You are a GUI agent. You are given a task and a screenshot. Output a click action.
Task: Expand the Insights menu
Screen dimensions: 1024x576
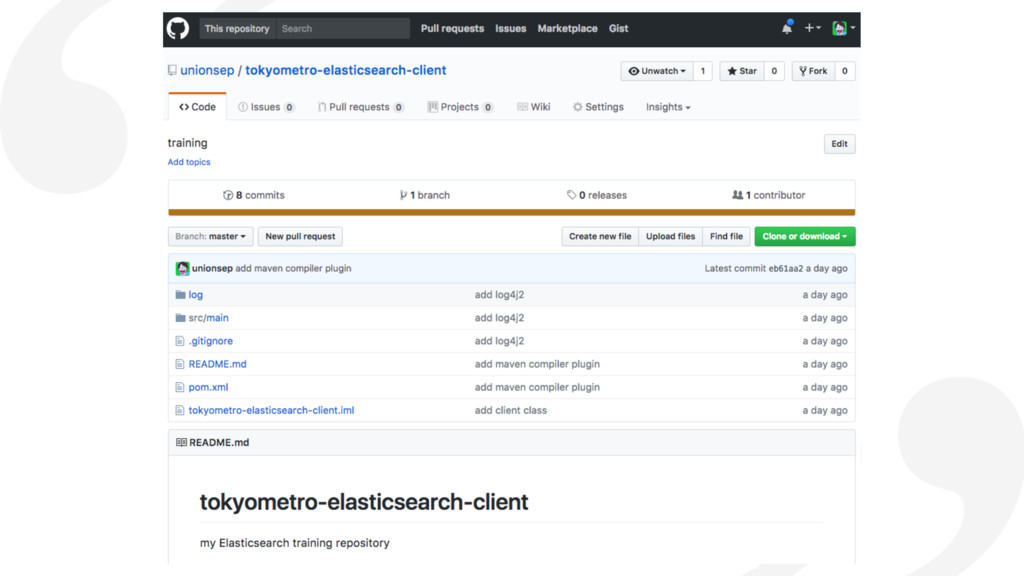[667, 107]
